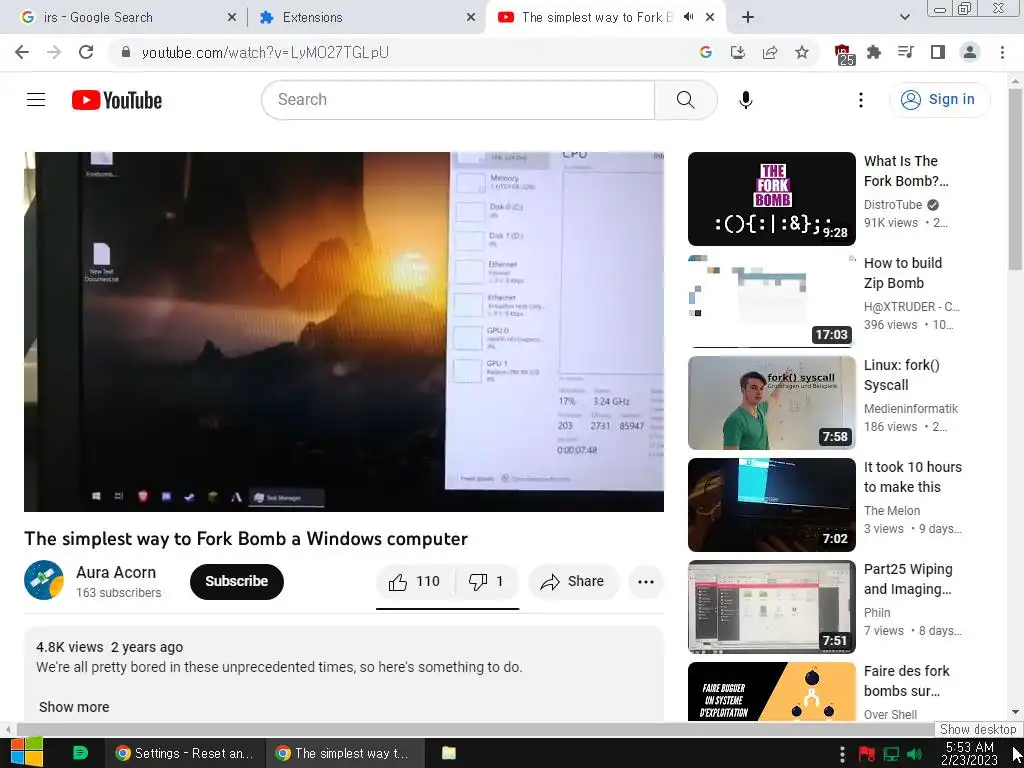Screen dimensions: 1024x768
Task: Open volume control in system tray
Action: pyautogui.click(x=916, y=754)
